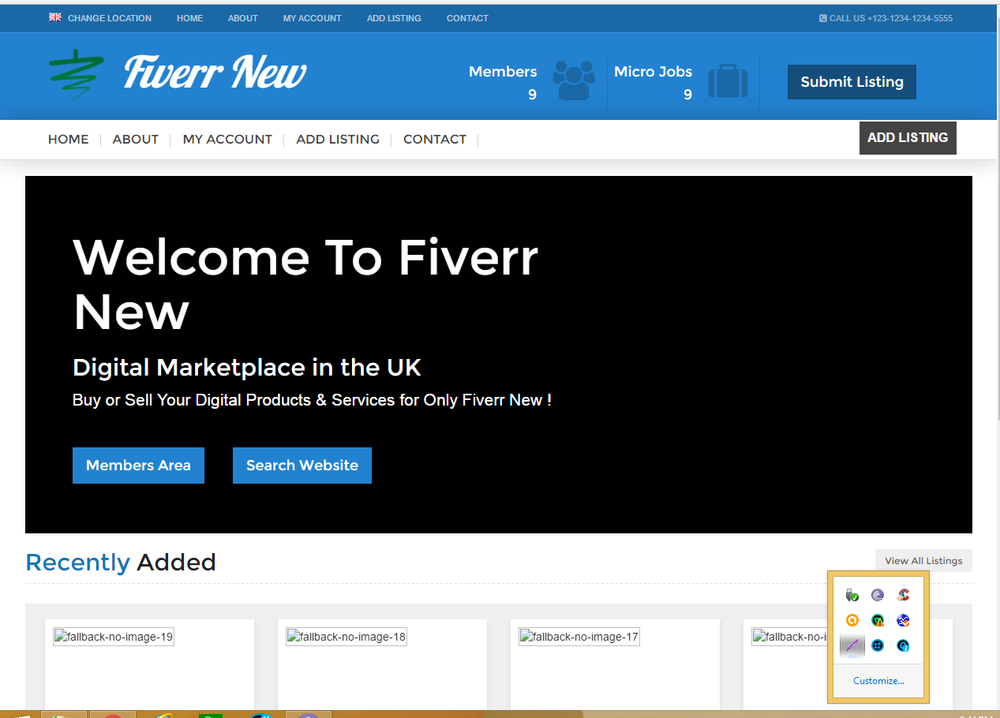Viewport: 1000px width, 718px height.
Task: Open the fallback-no-image-19 listing thumbnail
Action: 114,637
